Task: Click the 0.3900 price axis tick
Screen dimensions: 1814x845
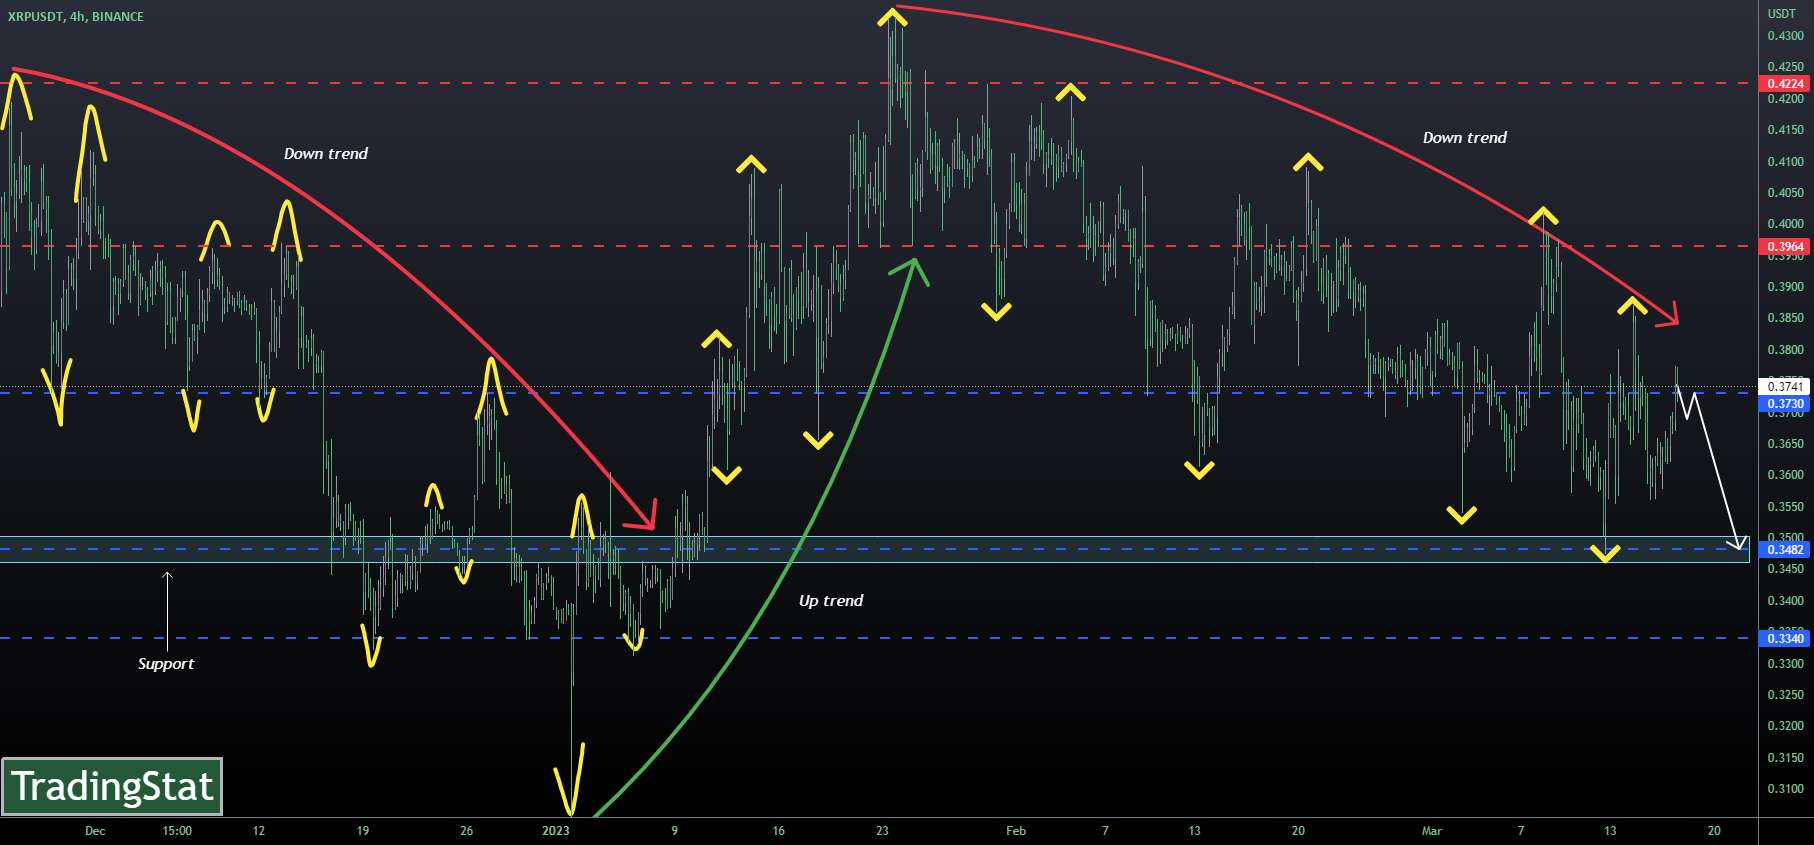Action: (x=1785, y=287)
